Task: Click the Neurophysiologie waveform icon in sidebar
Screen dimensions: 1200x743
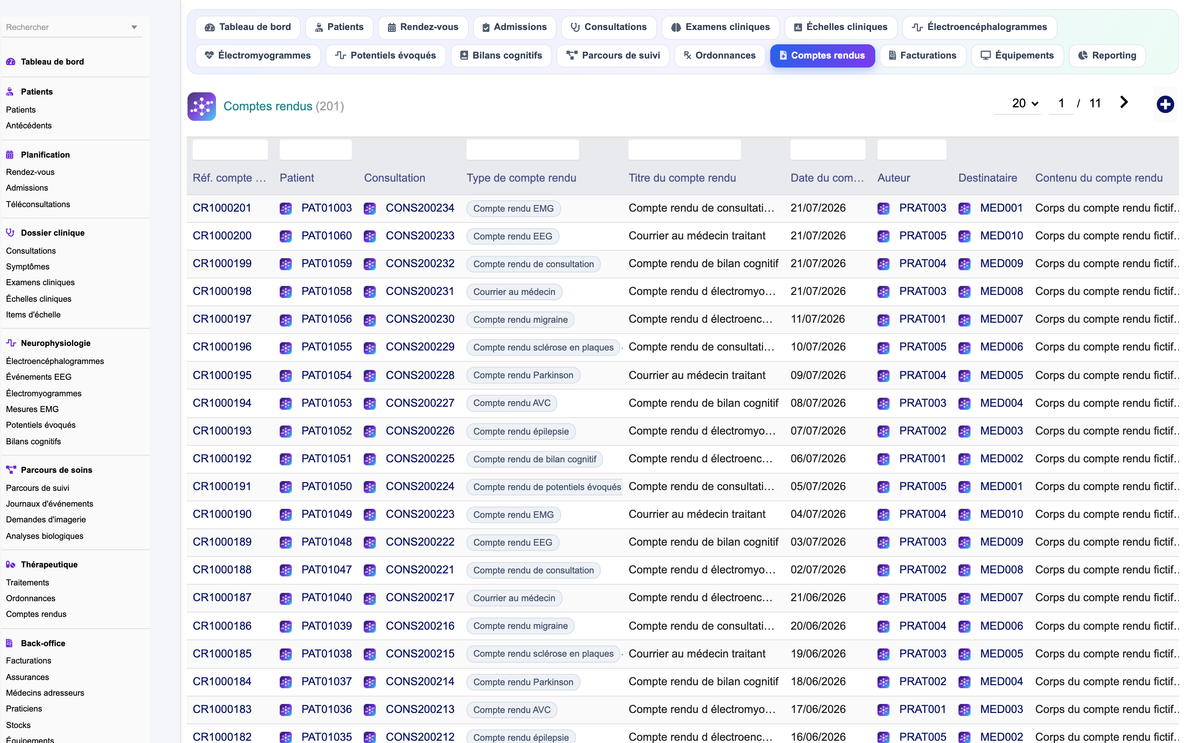Action: (11, 343)
